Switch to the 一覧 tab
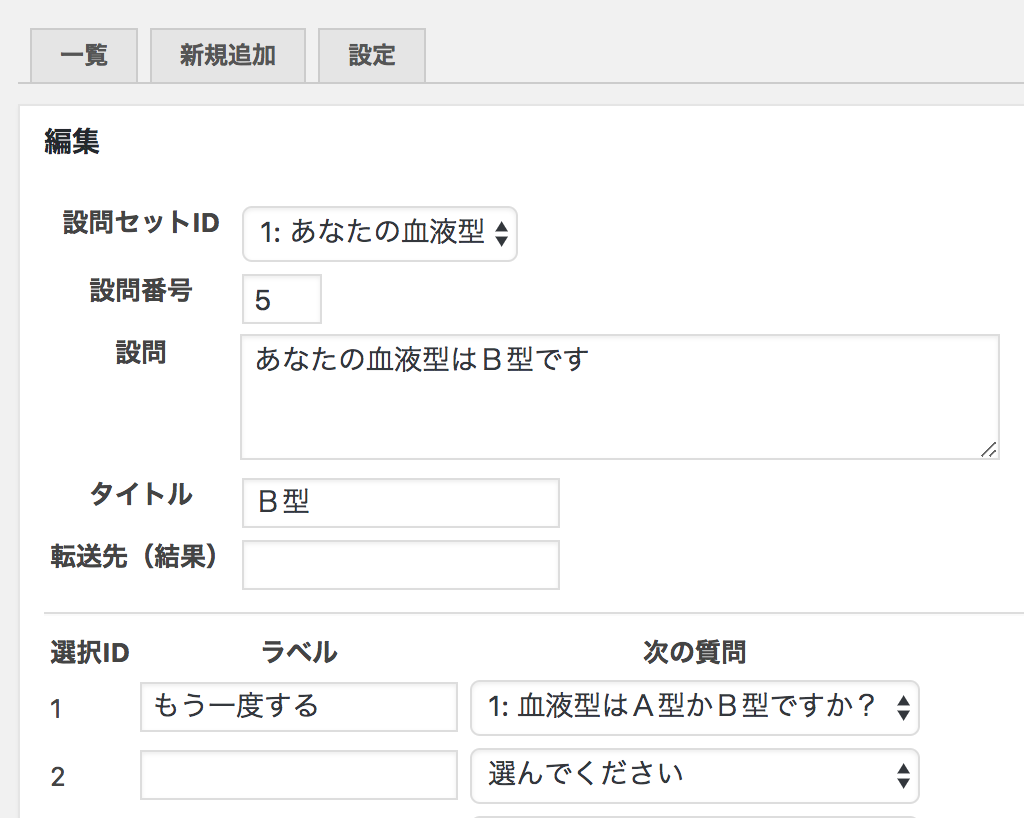The width and height of the screenshot is (1024, 818). tap(84, 55)
